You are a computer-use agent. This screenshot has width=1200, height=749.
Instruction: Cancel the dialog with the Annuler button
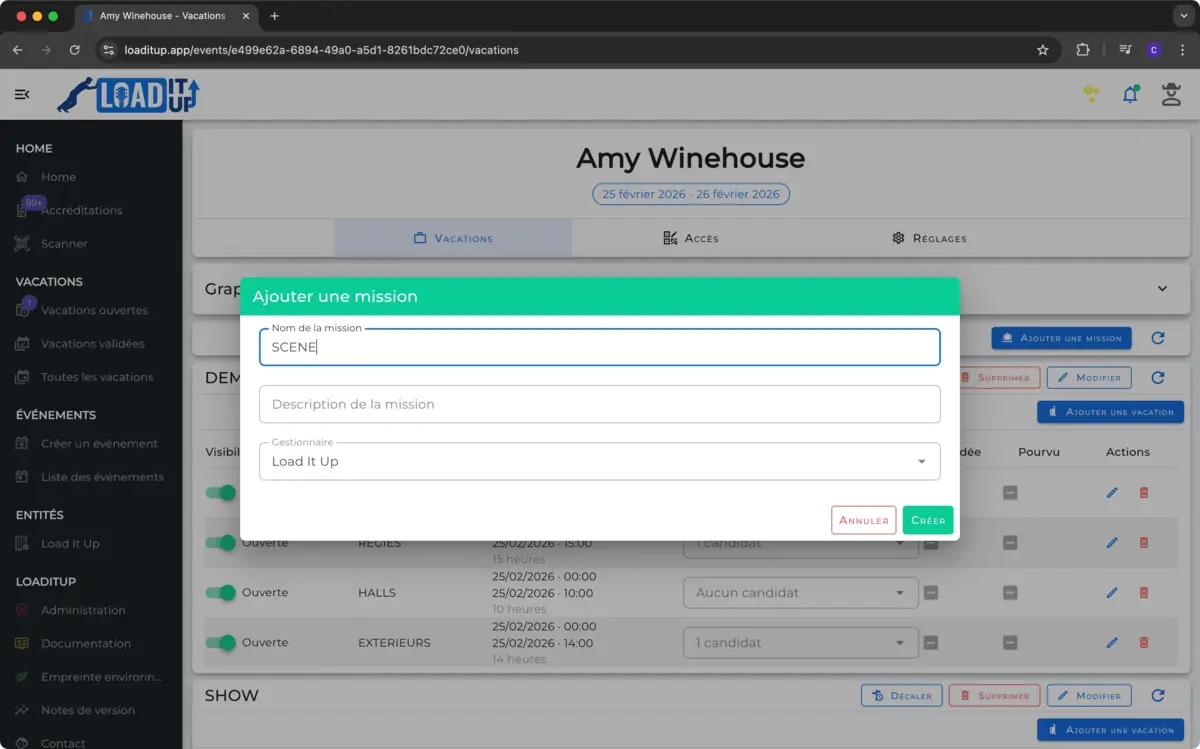(863, 520)
